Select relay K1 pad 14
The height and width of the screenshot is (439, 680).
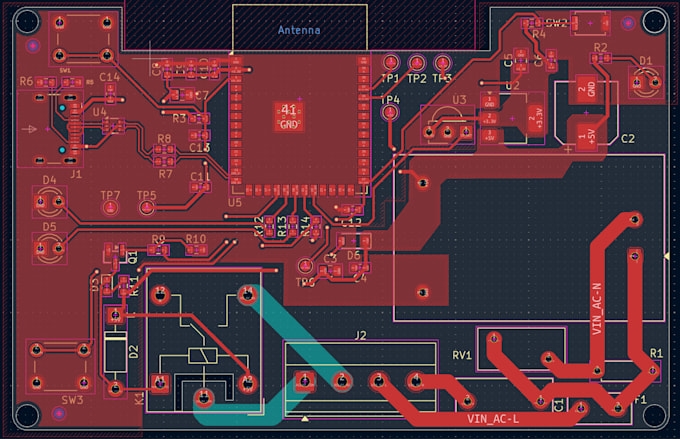(x=248, y=295)
